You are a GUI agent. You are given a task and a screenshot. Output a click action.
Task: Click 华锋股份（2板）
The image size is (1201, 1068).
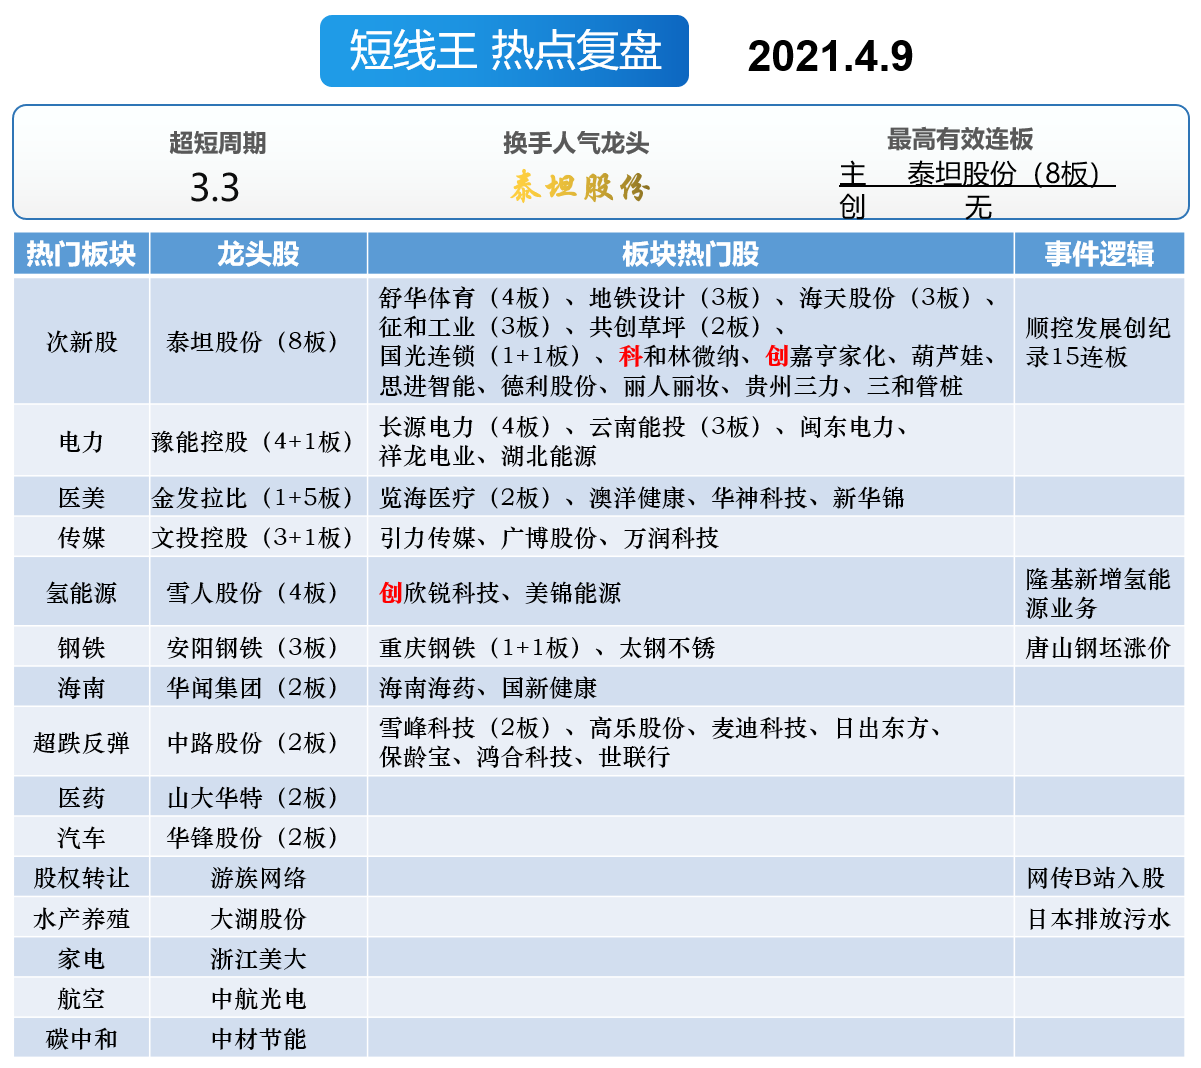(x=258, y=838)
